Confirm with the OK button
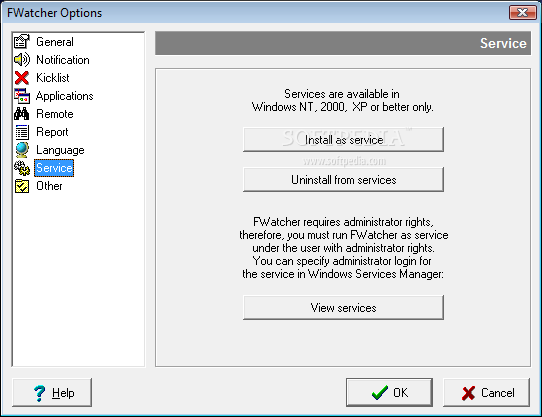Screen dimensions: 542x417 pyautogui.click(x=389, y=392)
